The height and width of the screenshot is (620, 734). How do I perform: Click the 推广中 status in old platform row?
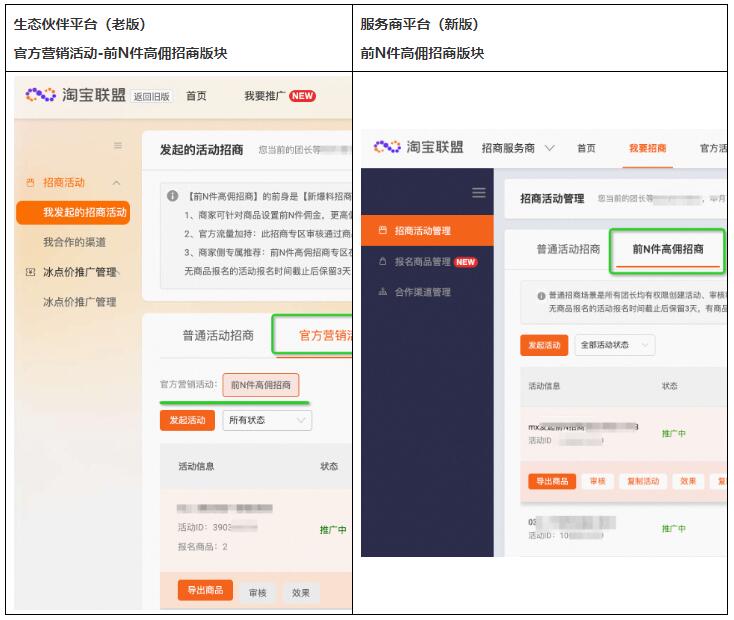[333, 530]
